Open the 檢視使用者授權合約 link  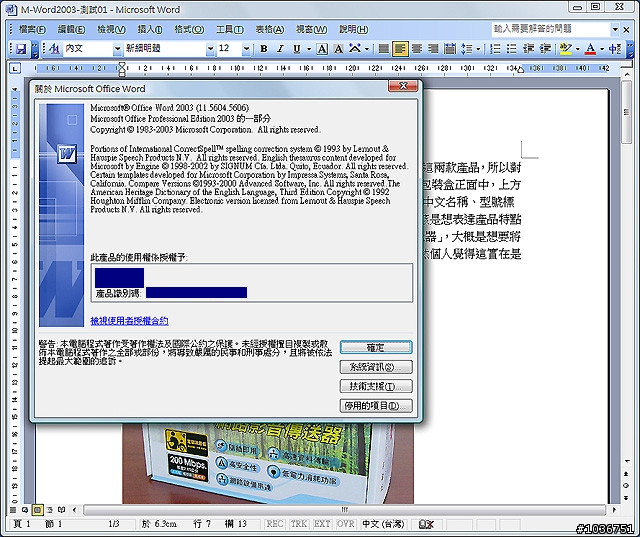point(129,321)
